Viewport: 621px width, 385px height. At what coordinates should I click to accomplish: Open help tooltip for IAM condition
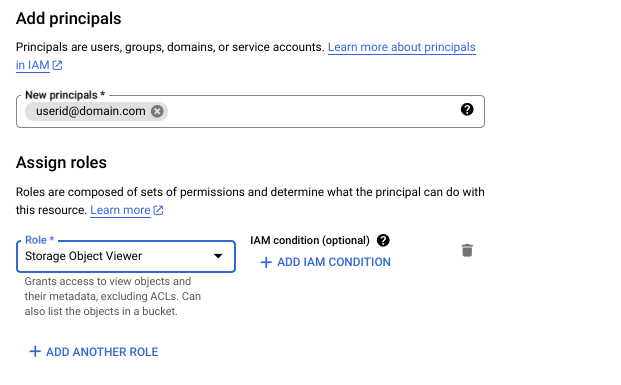383,240
